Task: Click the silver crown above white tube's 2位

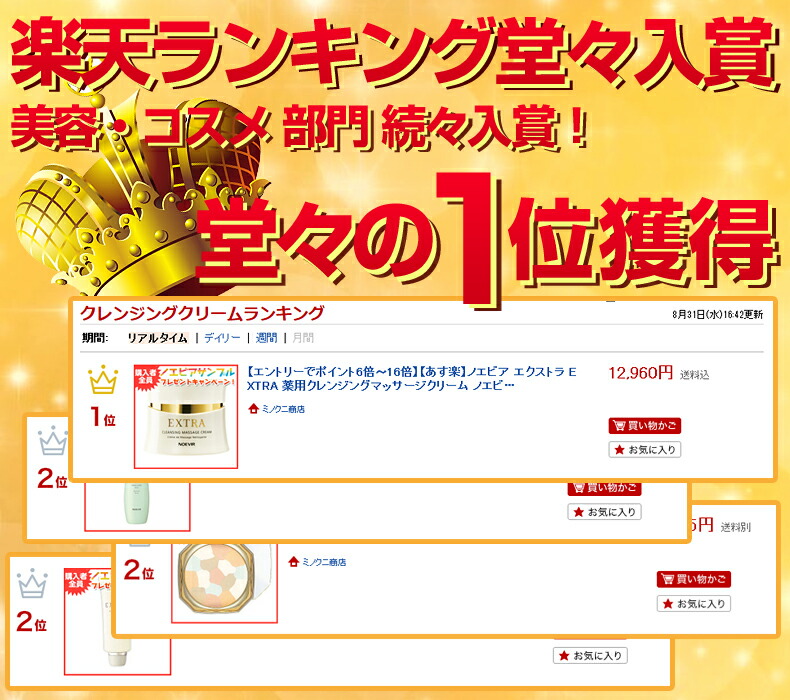Action: tap(32, 584)
